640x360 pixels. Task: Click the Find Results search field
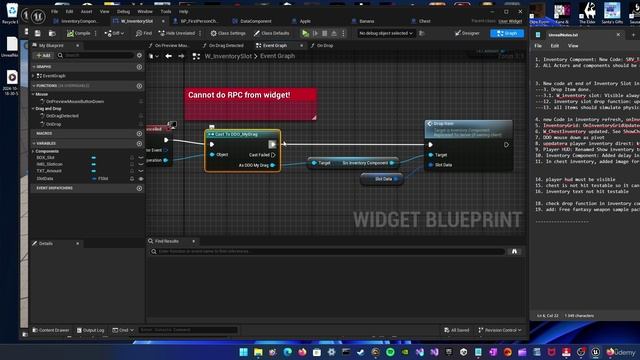327,252
